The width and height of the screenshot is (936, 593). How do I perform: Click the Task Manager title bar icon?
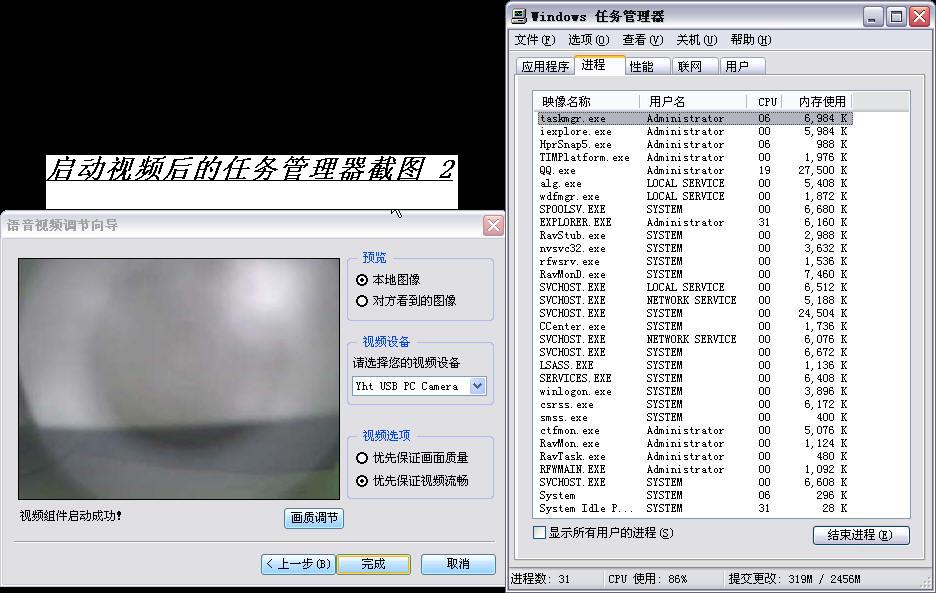click(x=519, y=16)
